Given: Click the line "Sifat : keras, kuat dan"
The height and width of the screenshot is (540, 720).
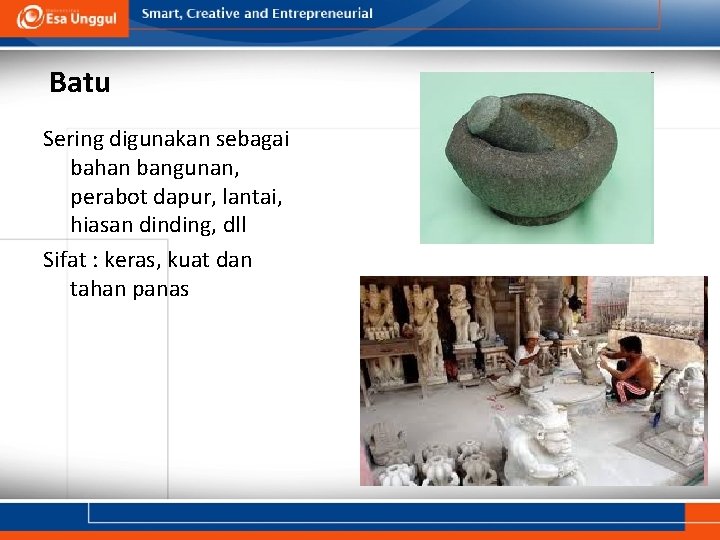Looking at the screenshot, I should (147, 260).
